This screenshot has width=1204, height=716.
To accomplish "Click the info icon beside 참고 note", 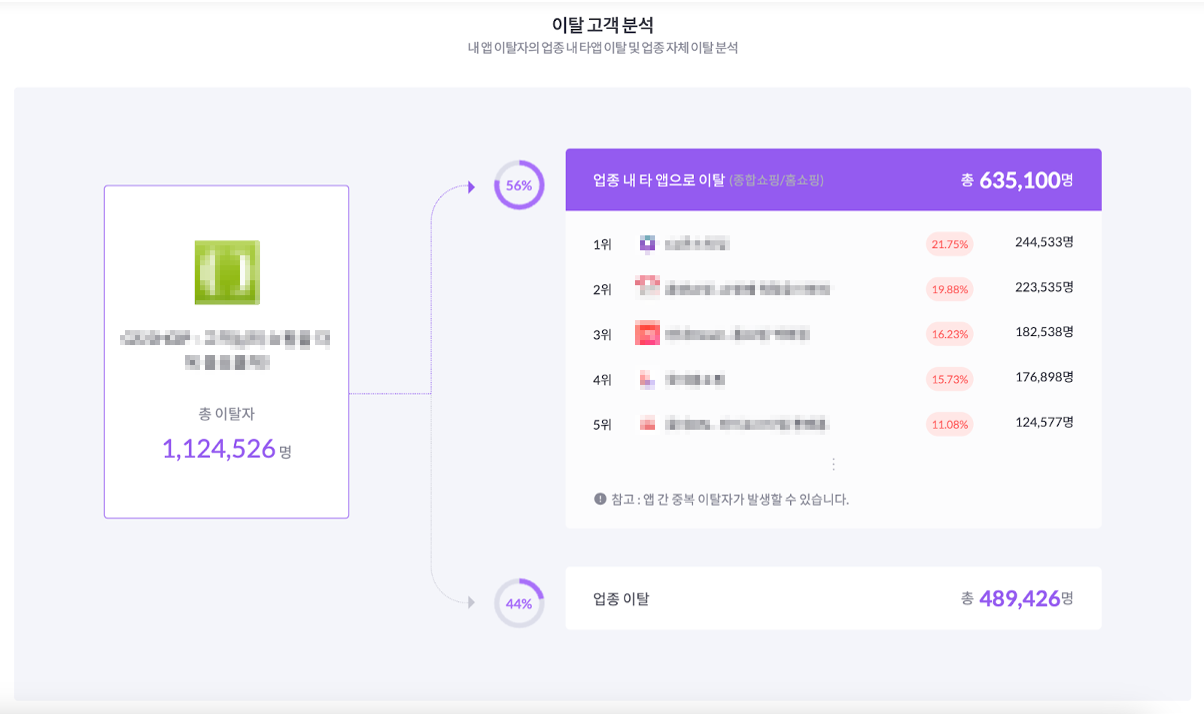I will pyautogui.click(x=600, y=499).
